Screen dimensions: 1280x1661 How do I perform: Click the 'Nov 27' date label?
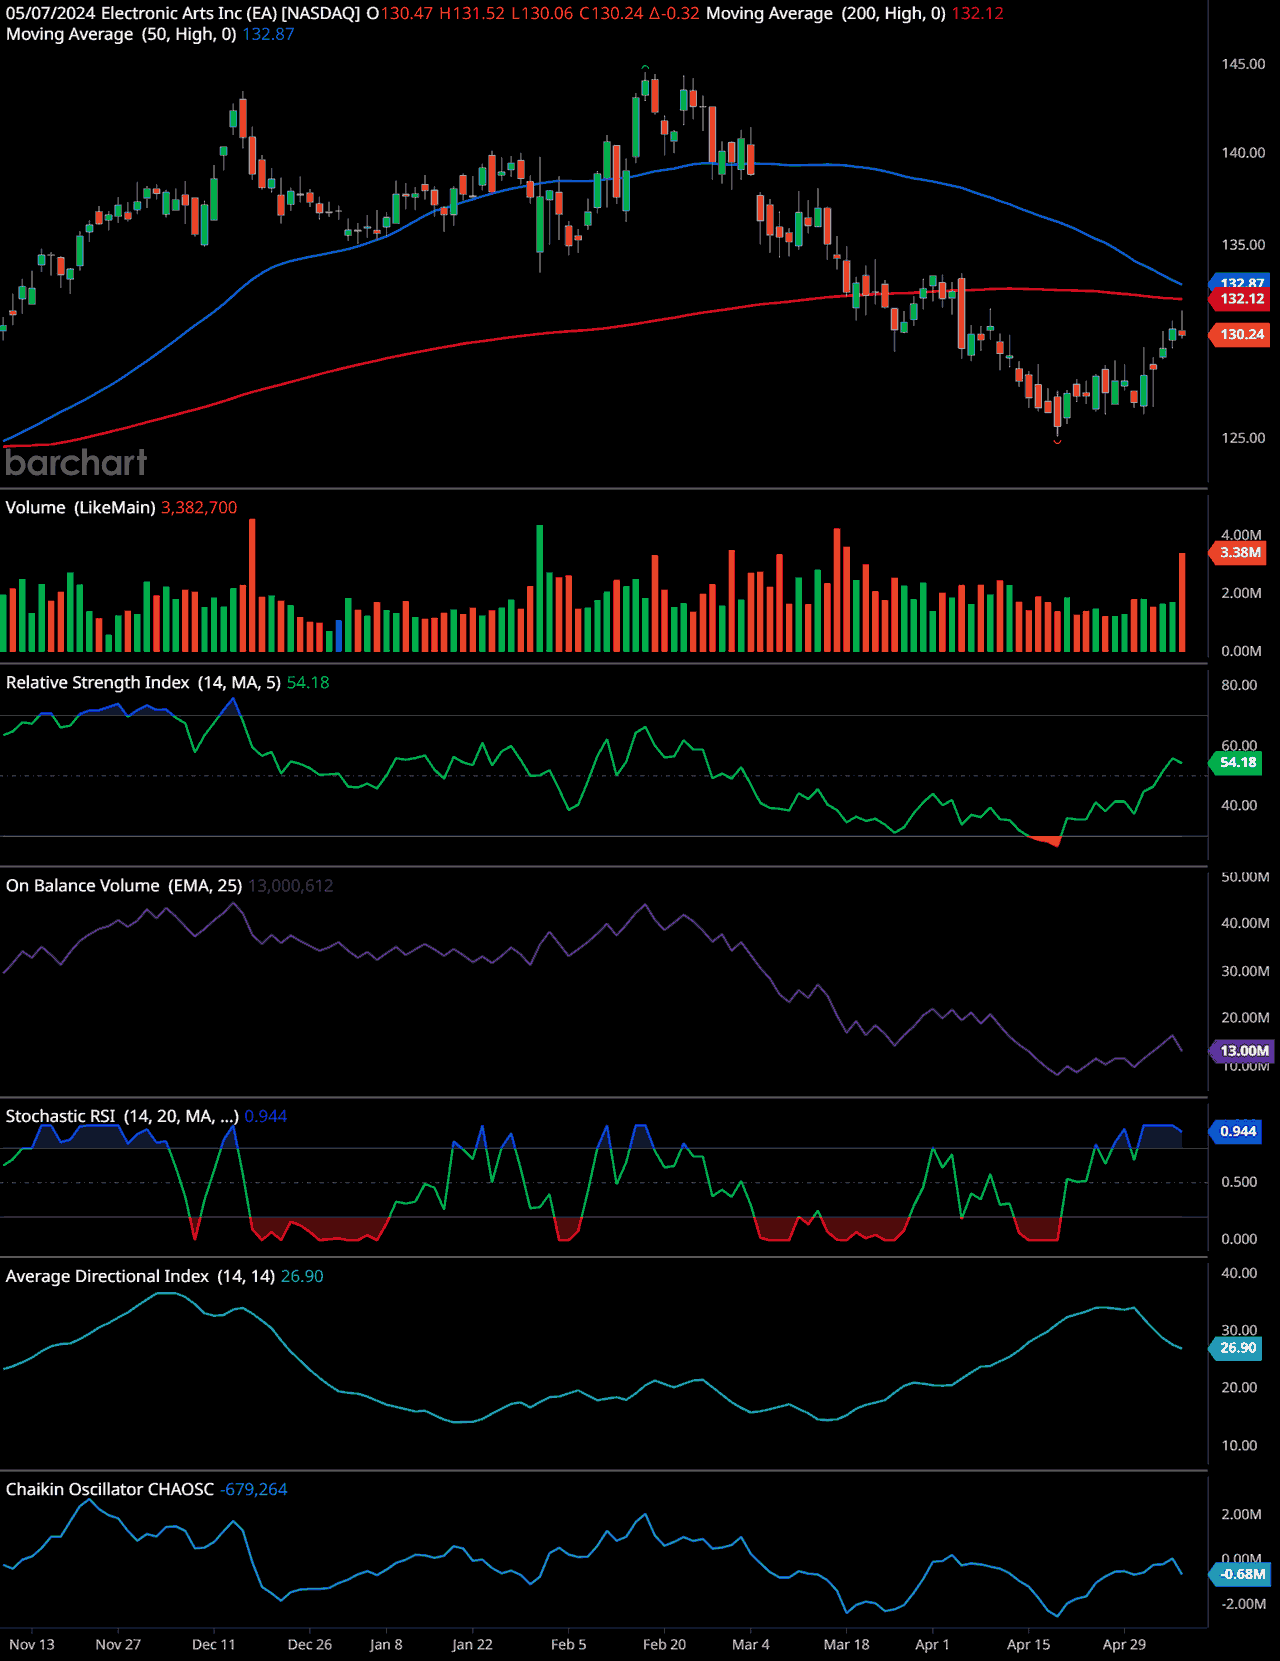pos(118,1645)
